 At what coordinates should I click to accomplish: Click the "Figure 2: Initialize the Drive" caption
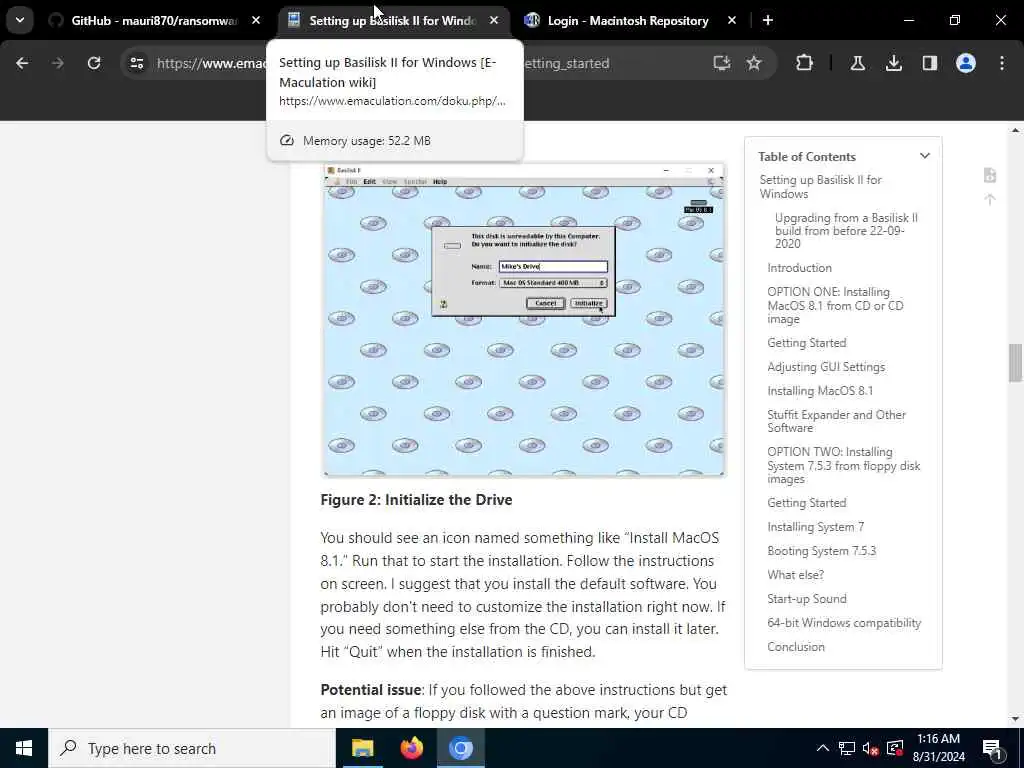click(416, 500)
